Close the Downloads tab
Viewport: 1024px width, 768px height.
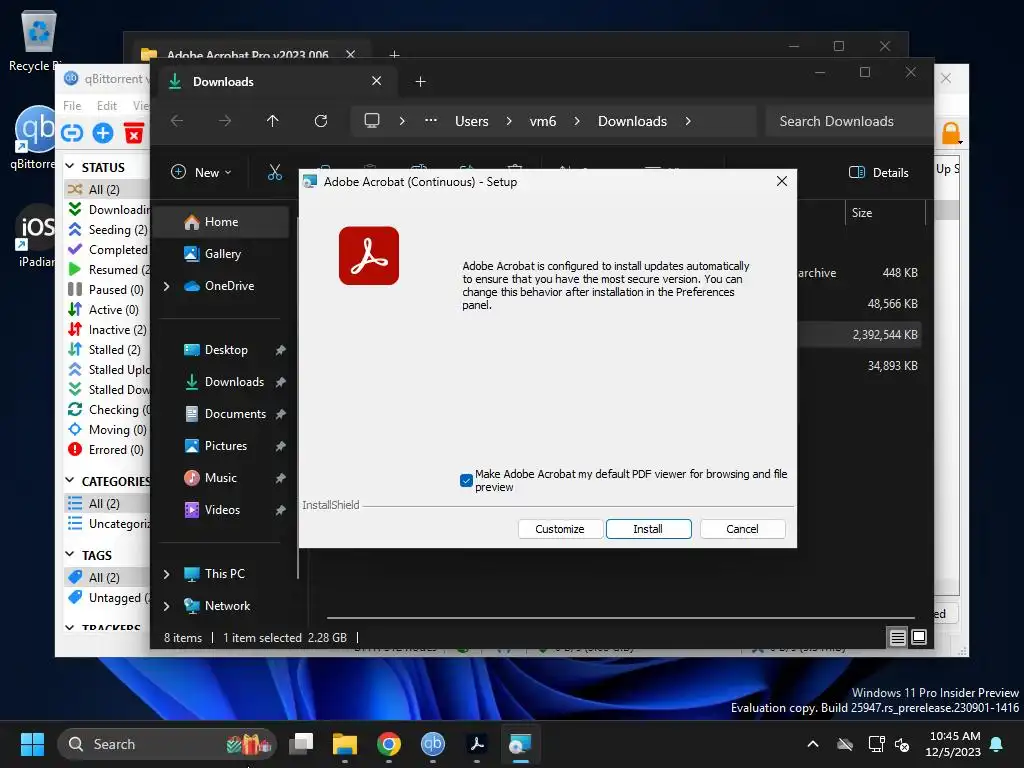tap(376, 81)
